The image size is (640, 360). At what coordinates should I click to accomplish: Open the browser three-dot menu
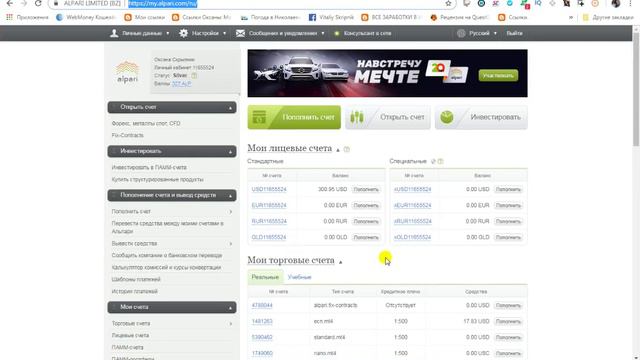(x=630, y=3)
